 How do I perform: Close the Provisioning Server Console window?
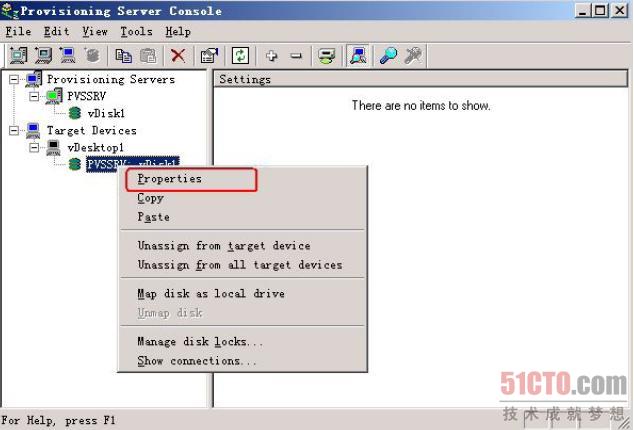pyautogui.click(x=619, y=11)
